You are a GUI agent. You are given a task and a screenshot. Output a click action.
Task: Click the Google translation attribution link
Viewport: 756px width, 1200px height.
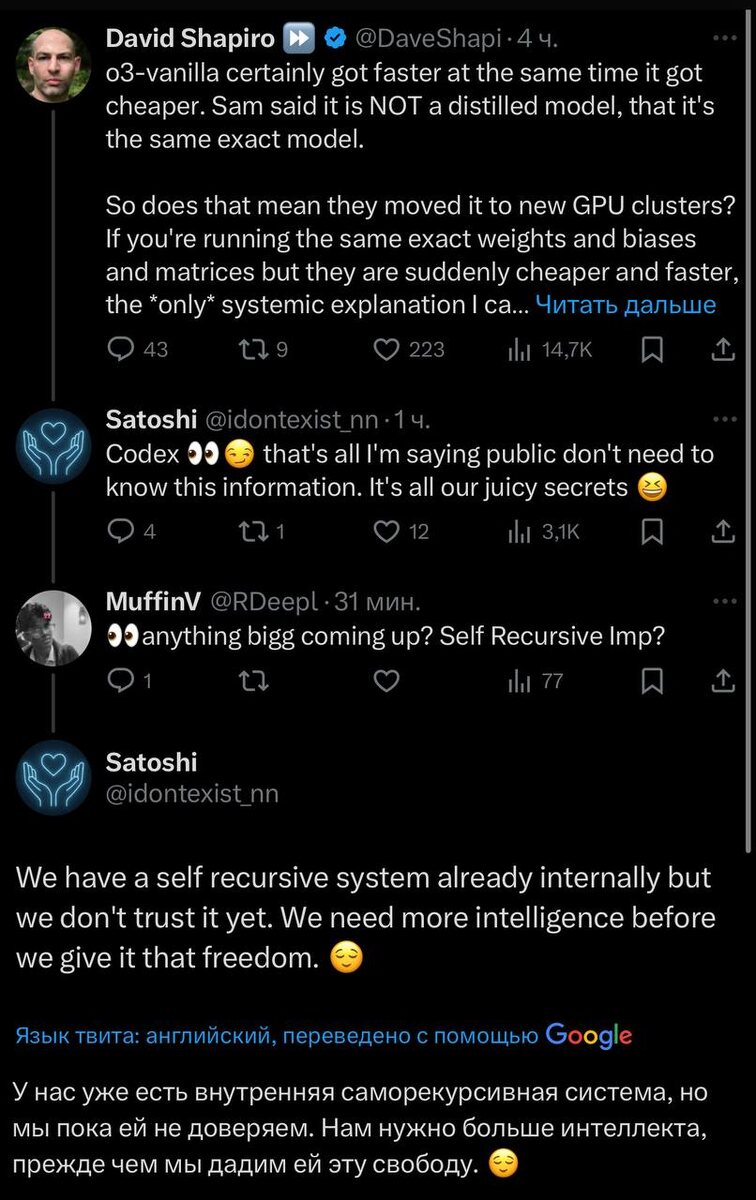coord(589,1035)
